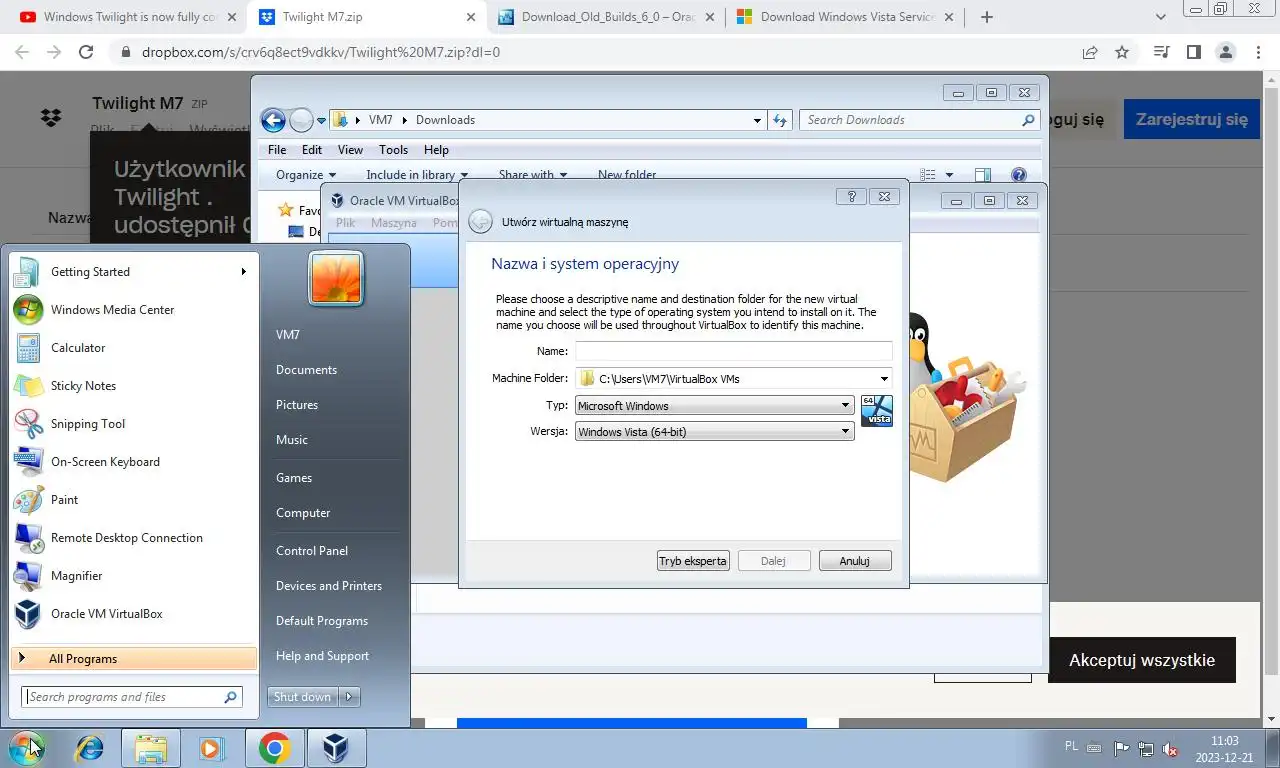The width and height of the screenshot is (1280, 768).
Task: Click Anuluj to cancel the wizard
Action: pyautogui.click(x=854, y=561)
